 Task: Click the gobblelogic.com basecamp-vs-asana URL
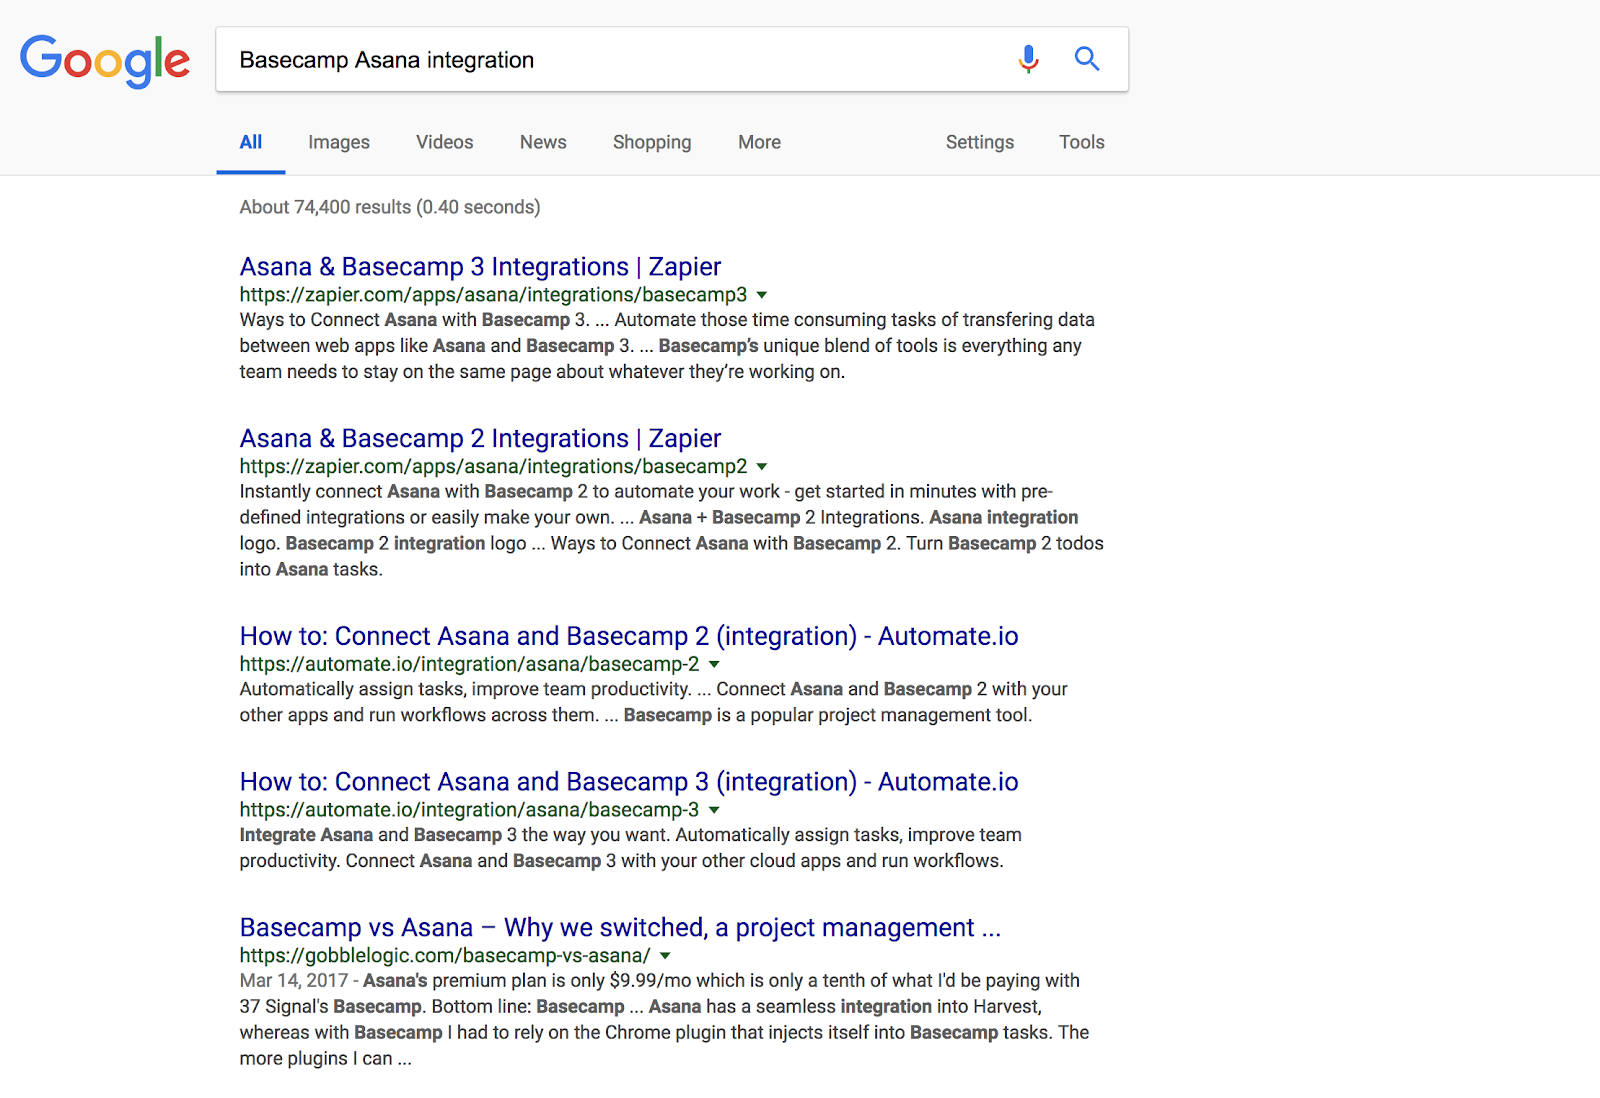pos(445,956)
